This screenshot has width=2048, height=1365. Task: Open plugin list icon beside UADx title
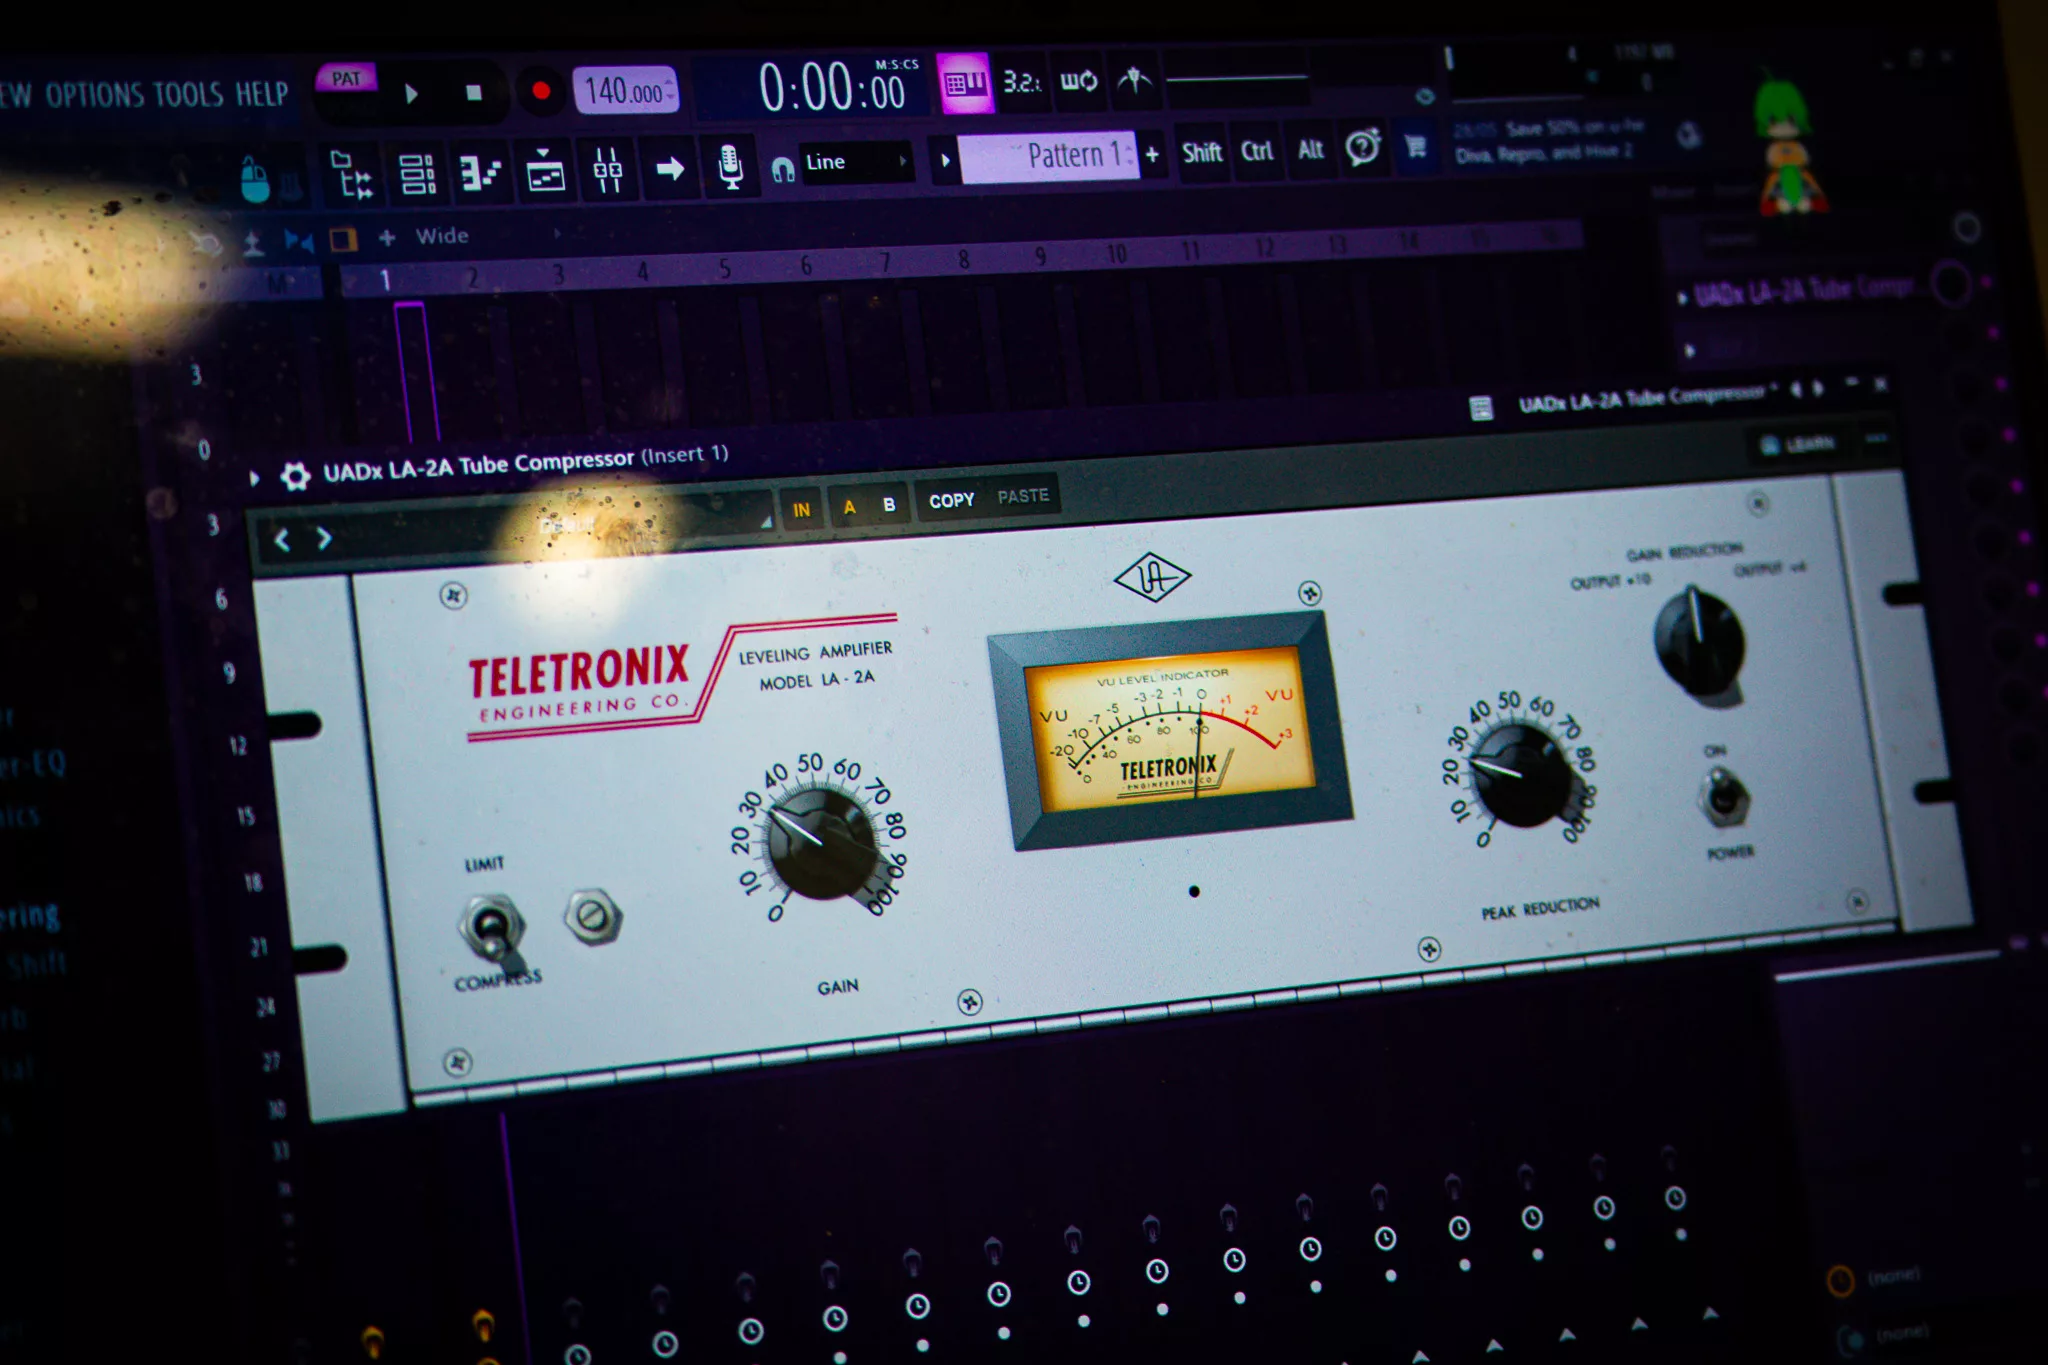pos(1481,407)
